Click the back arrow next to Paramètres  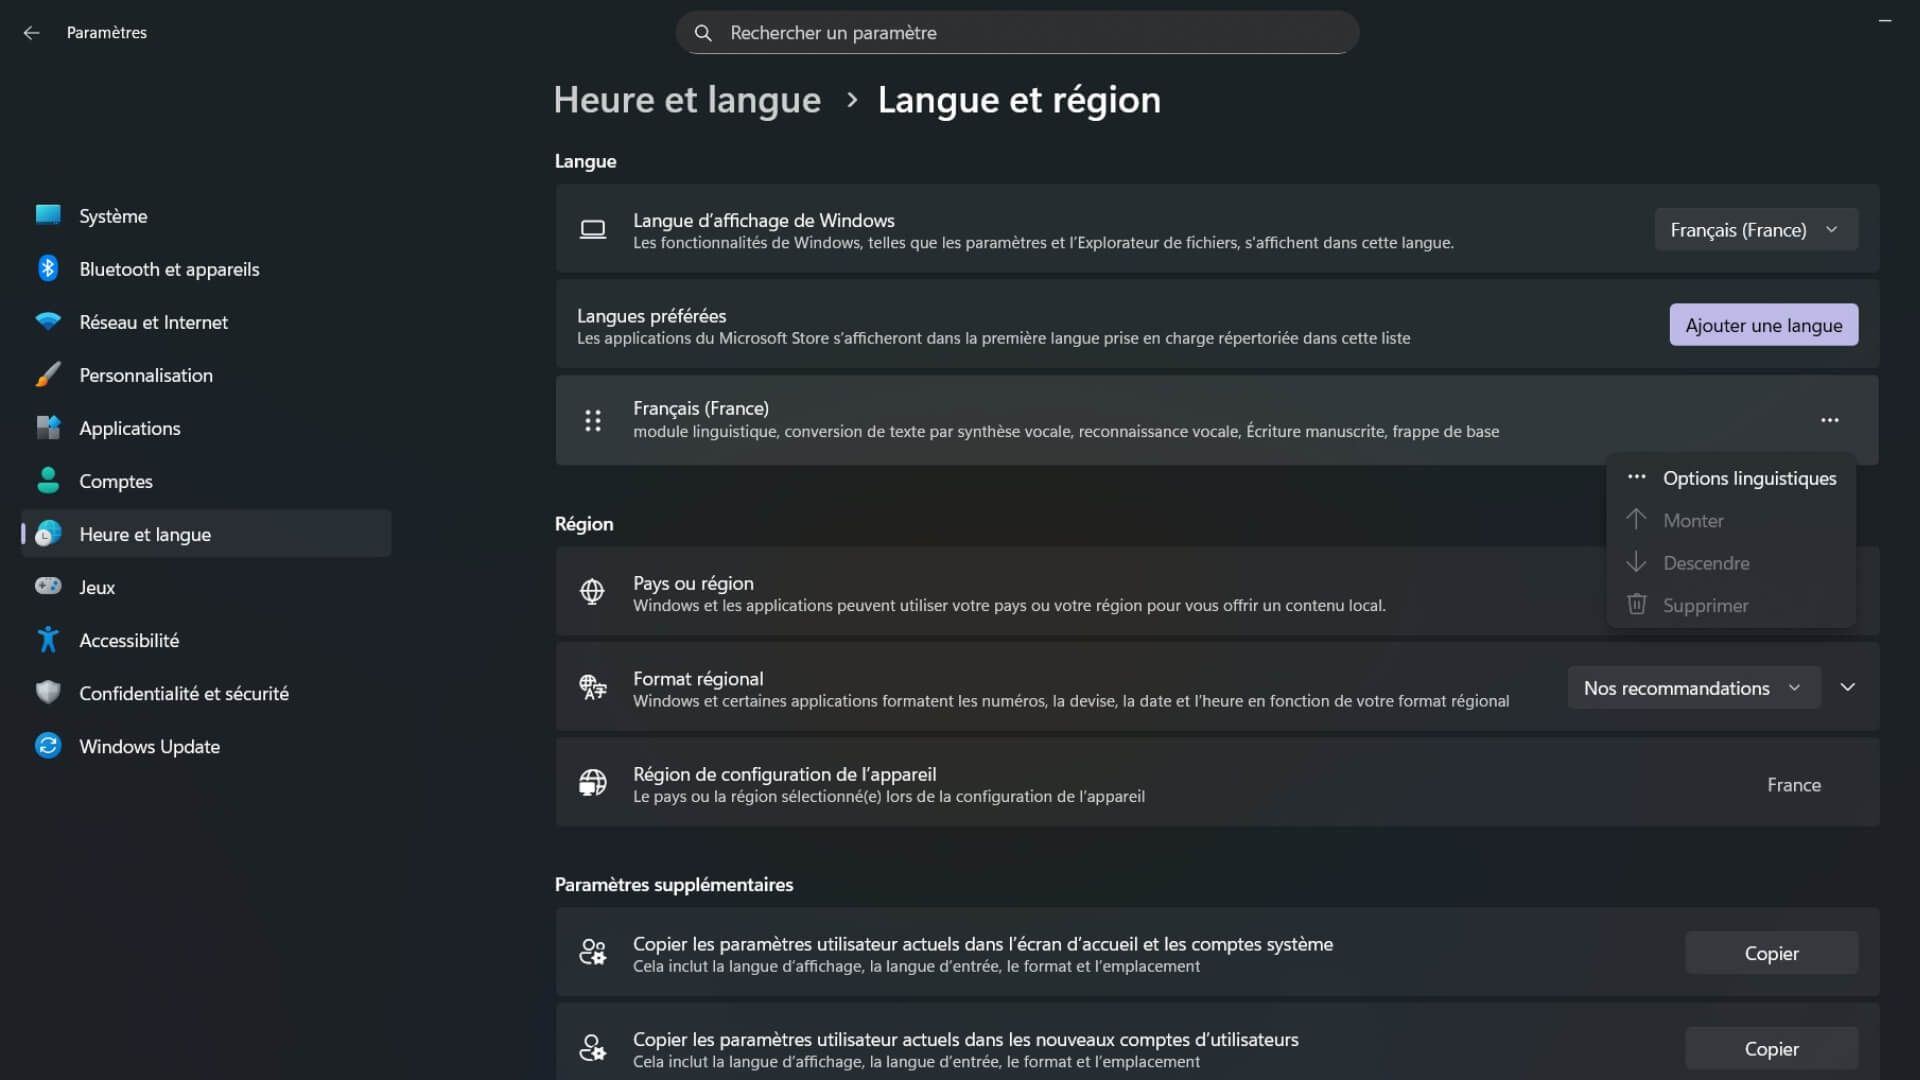32,32
